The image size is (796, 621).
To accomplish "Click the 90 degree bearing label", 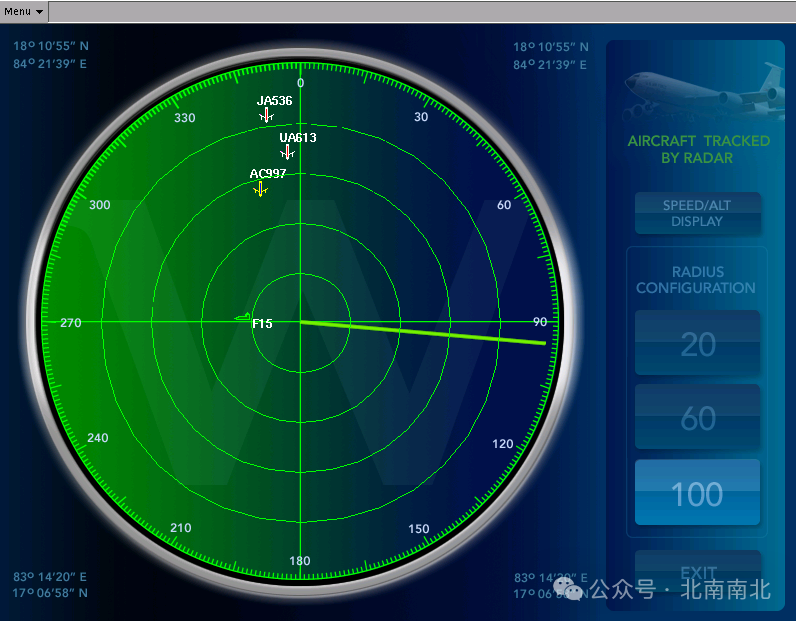I will [x=540, y=321].
